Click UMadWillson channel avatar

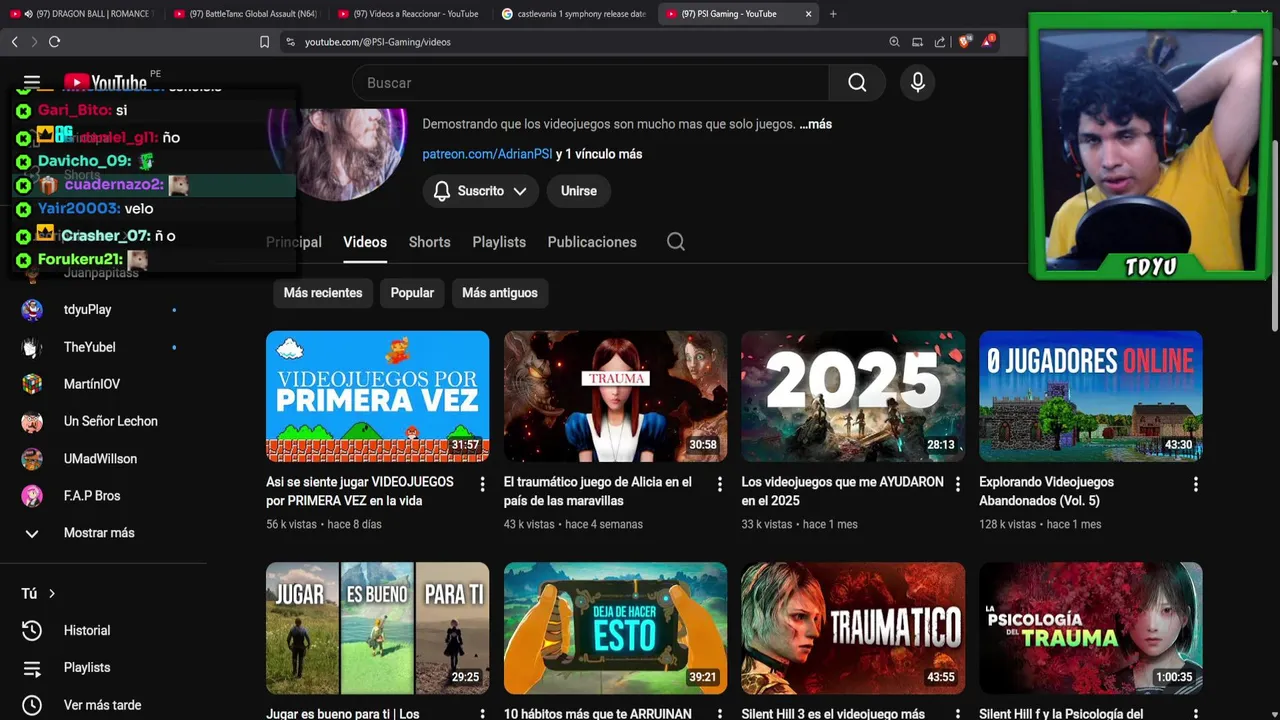[x=32, y=459]
